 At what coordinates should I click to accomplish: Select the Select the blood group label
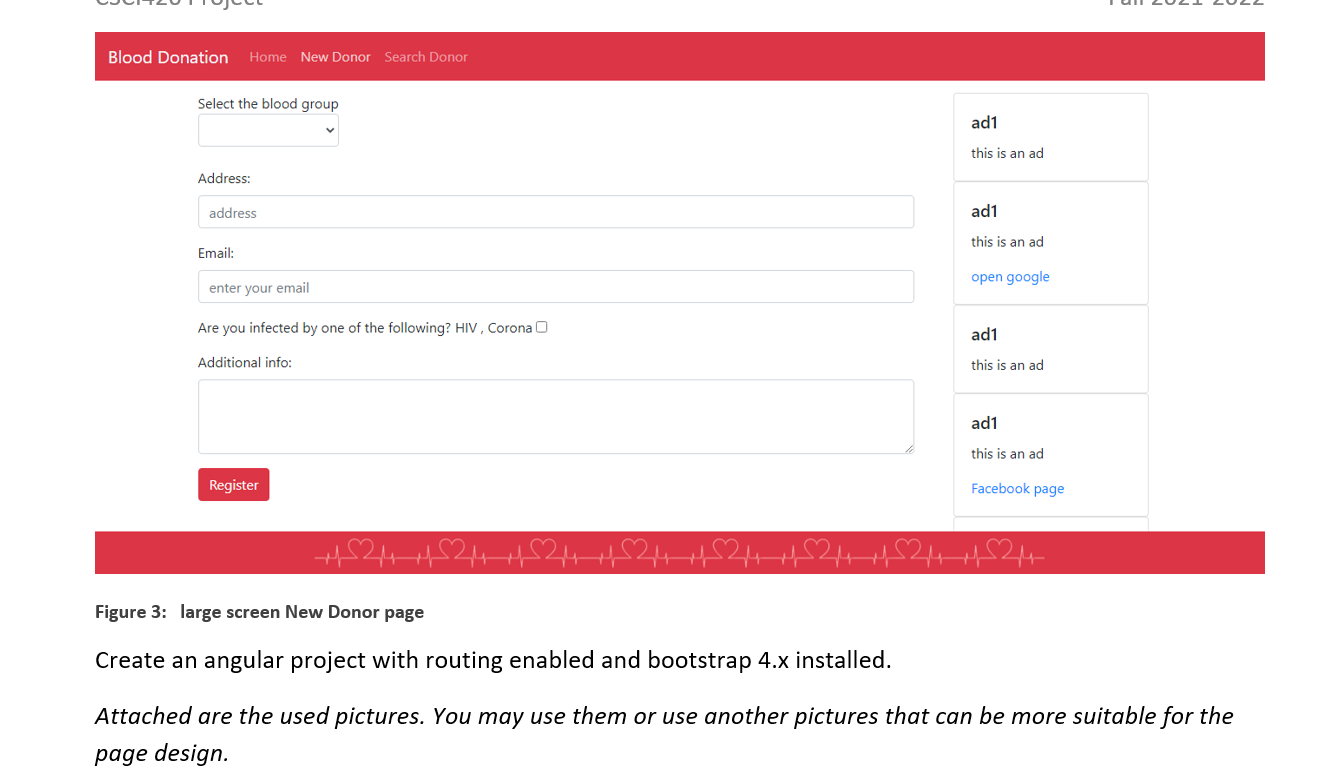268,104
